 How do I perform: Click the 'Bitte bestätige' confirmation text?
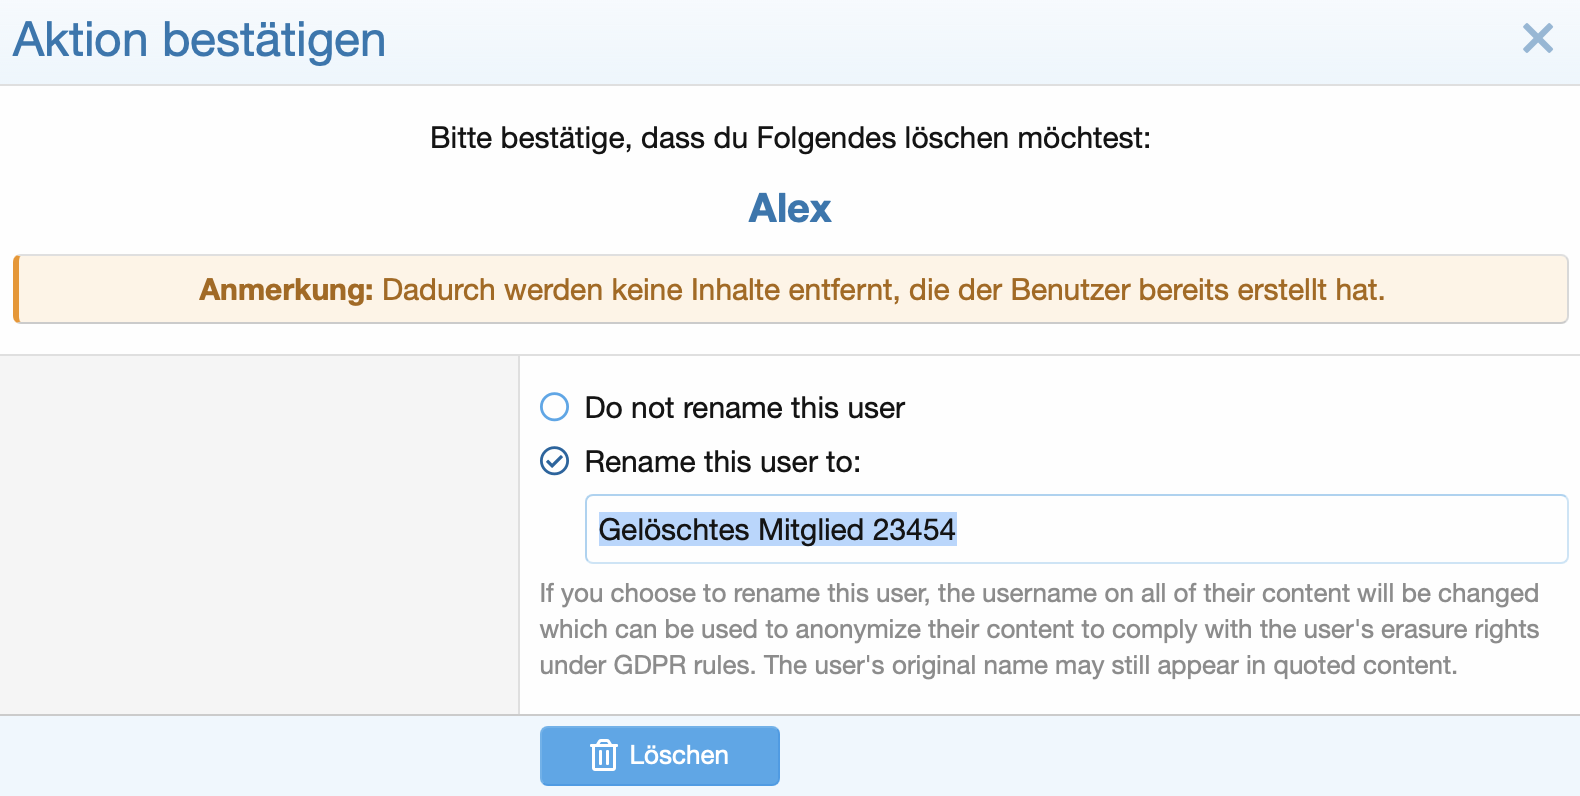790,138
